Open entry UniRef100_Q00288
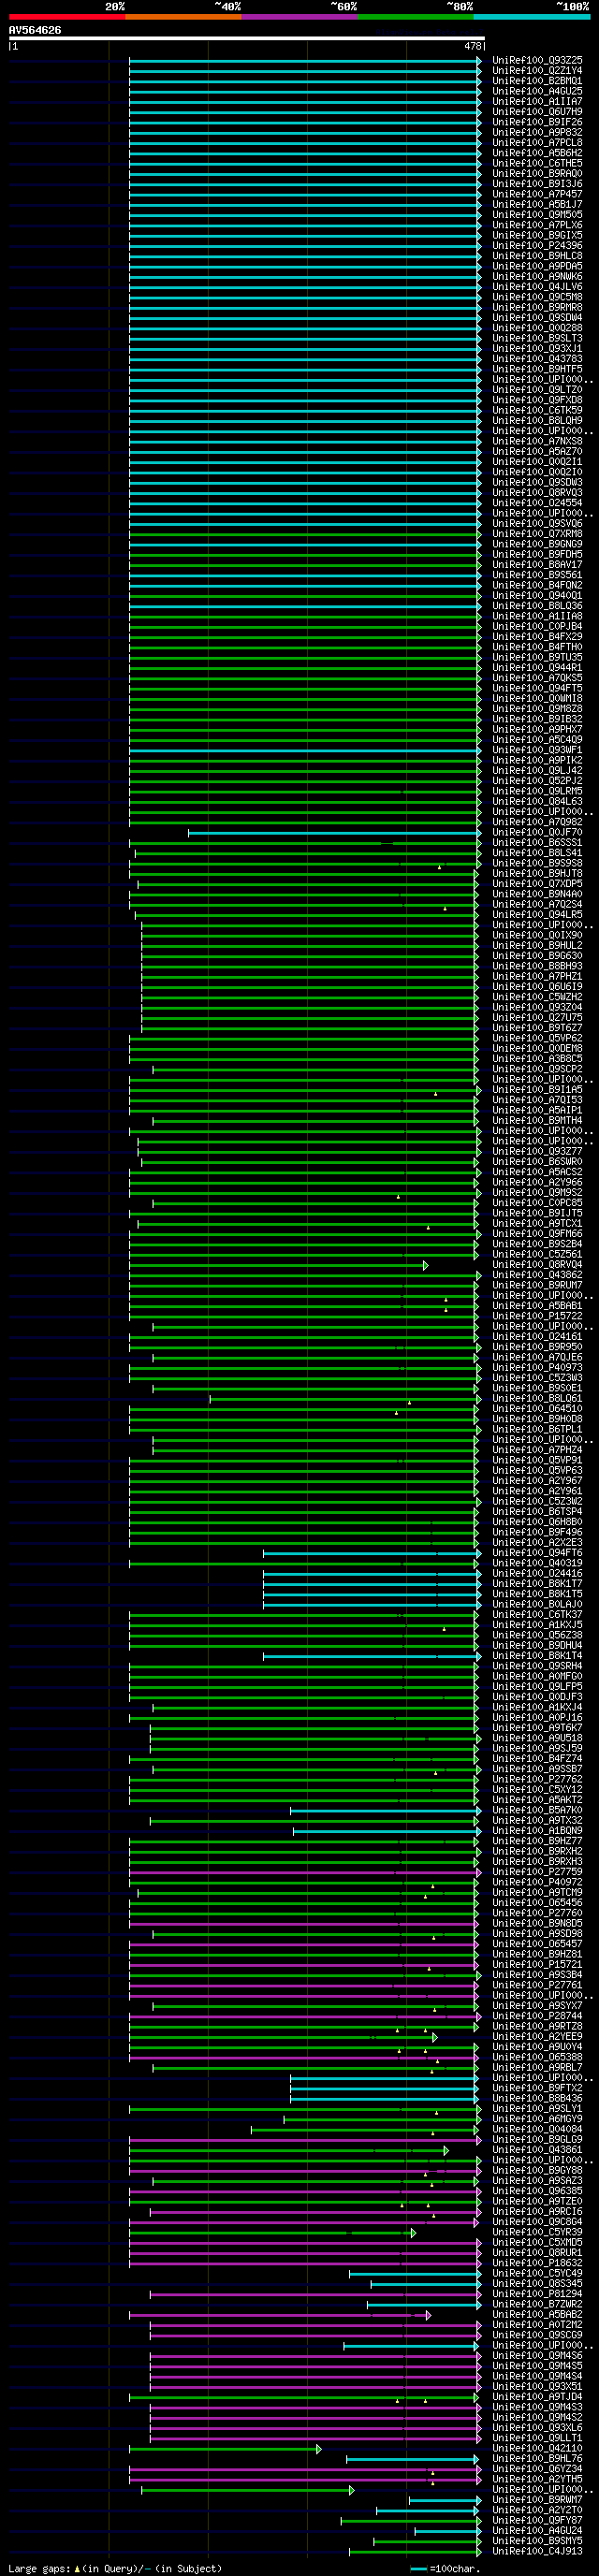599x2576 pixels. coord(538,328)
